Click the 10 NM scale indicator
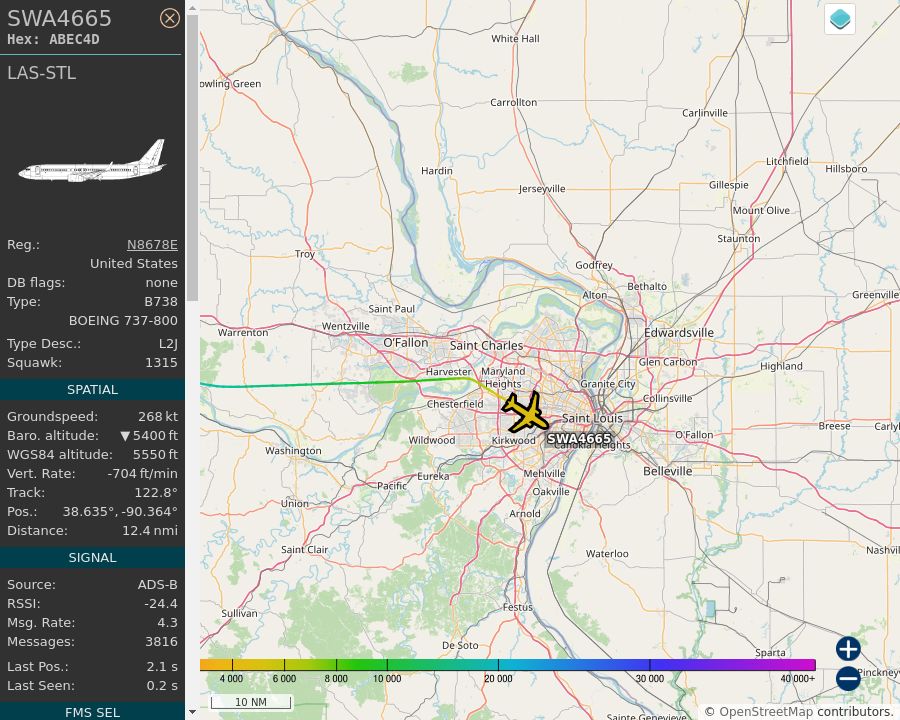This screenshot has height=720, width=900. (251, 702)
